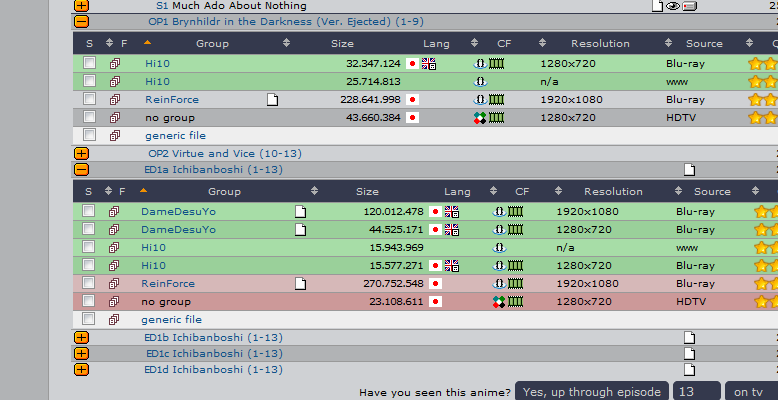Collapse the OP1 Brynhildr in the Darkness section
778x400 pixels.
point(81,22)
